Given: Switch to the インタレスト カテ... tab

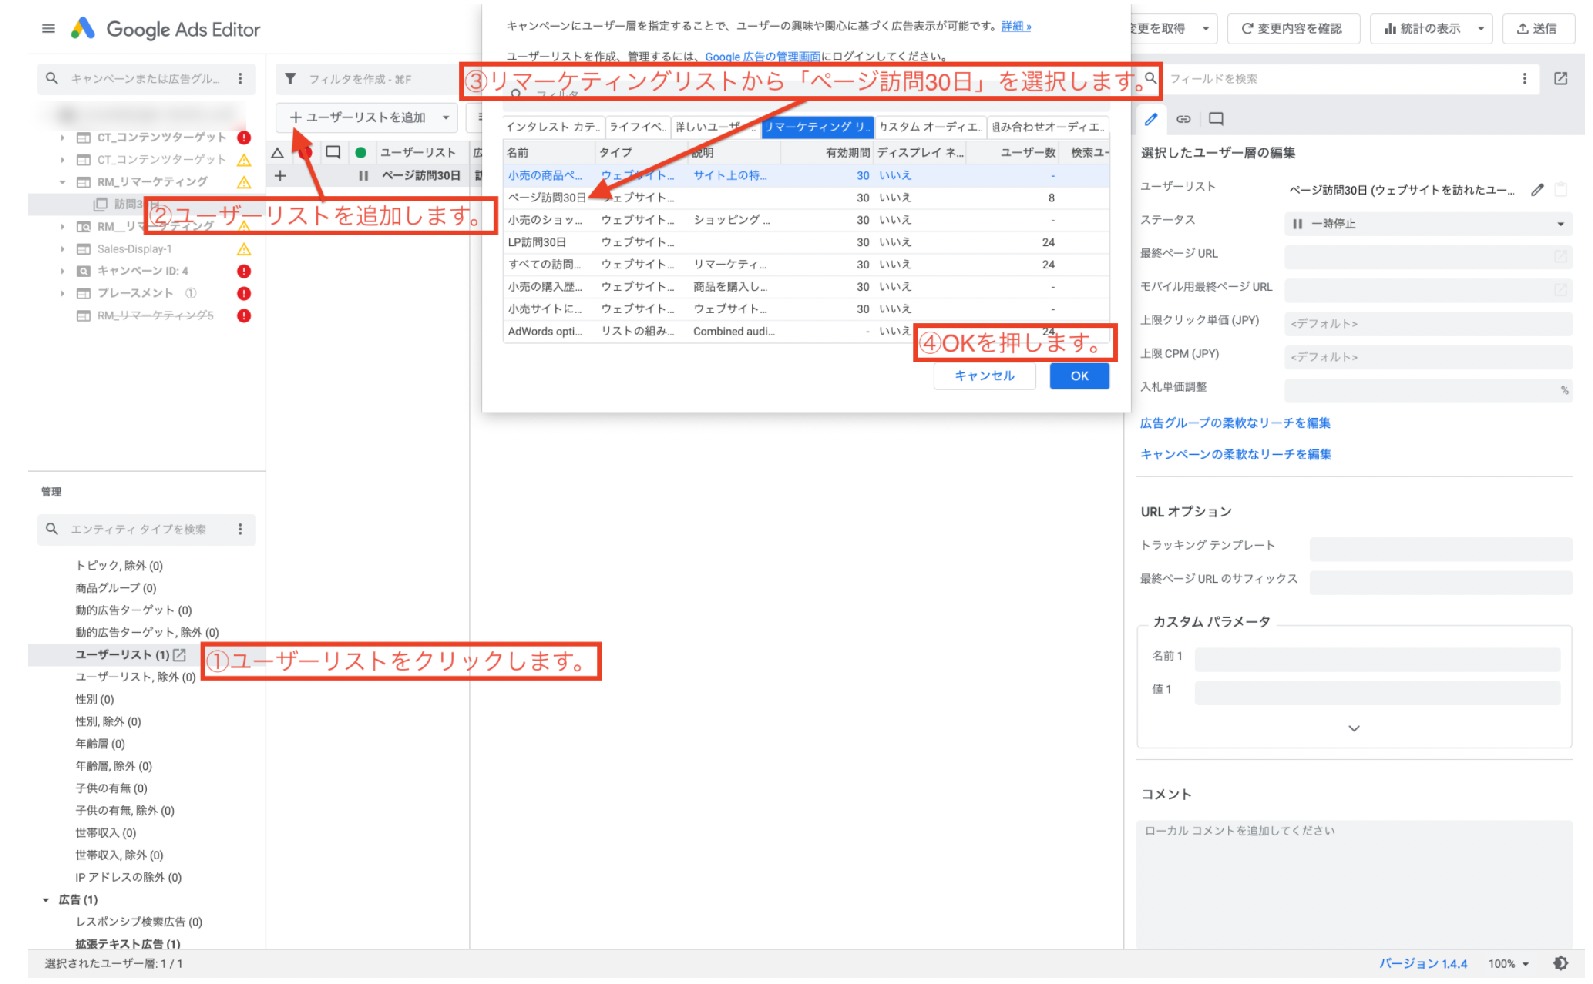Looking at the screenshot, I should click(x=553, y=127).
